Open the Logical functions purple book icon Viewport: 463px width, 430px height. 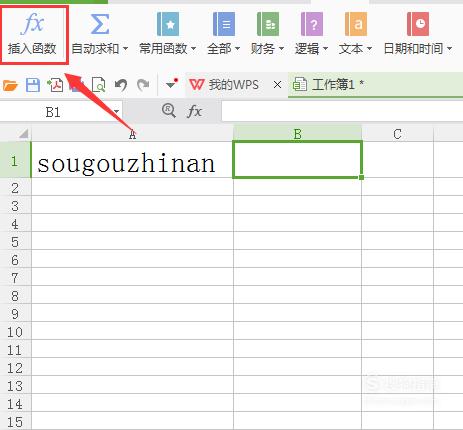(x=312, y=24)
